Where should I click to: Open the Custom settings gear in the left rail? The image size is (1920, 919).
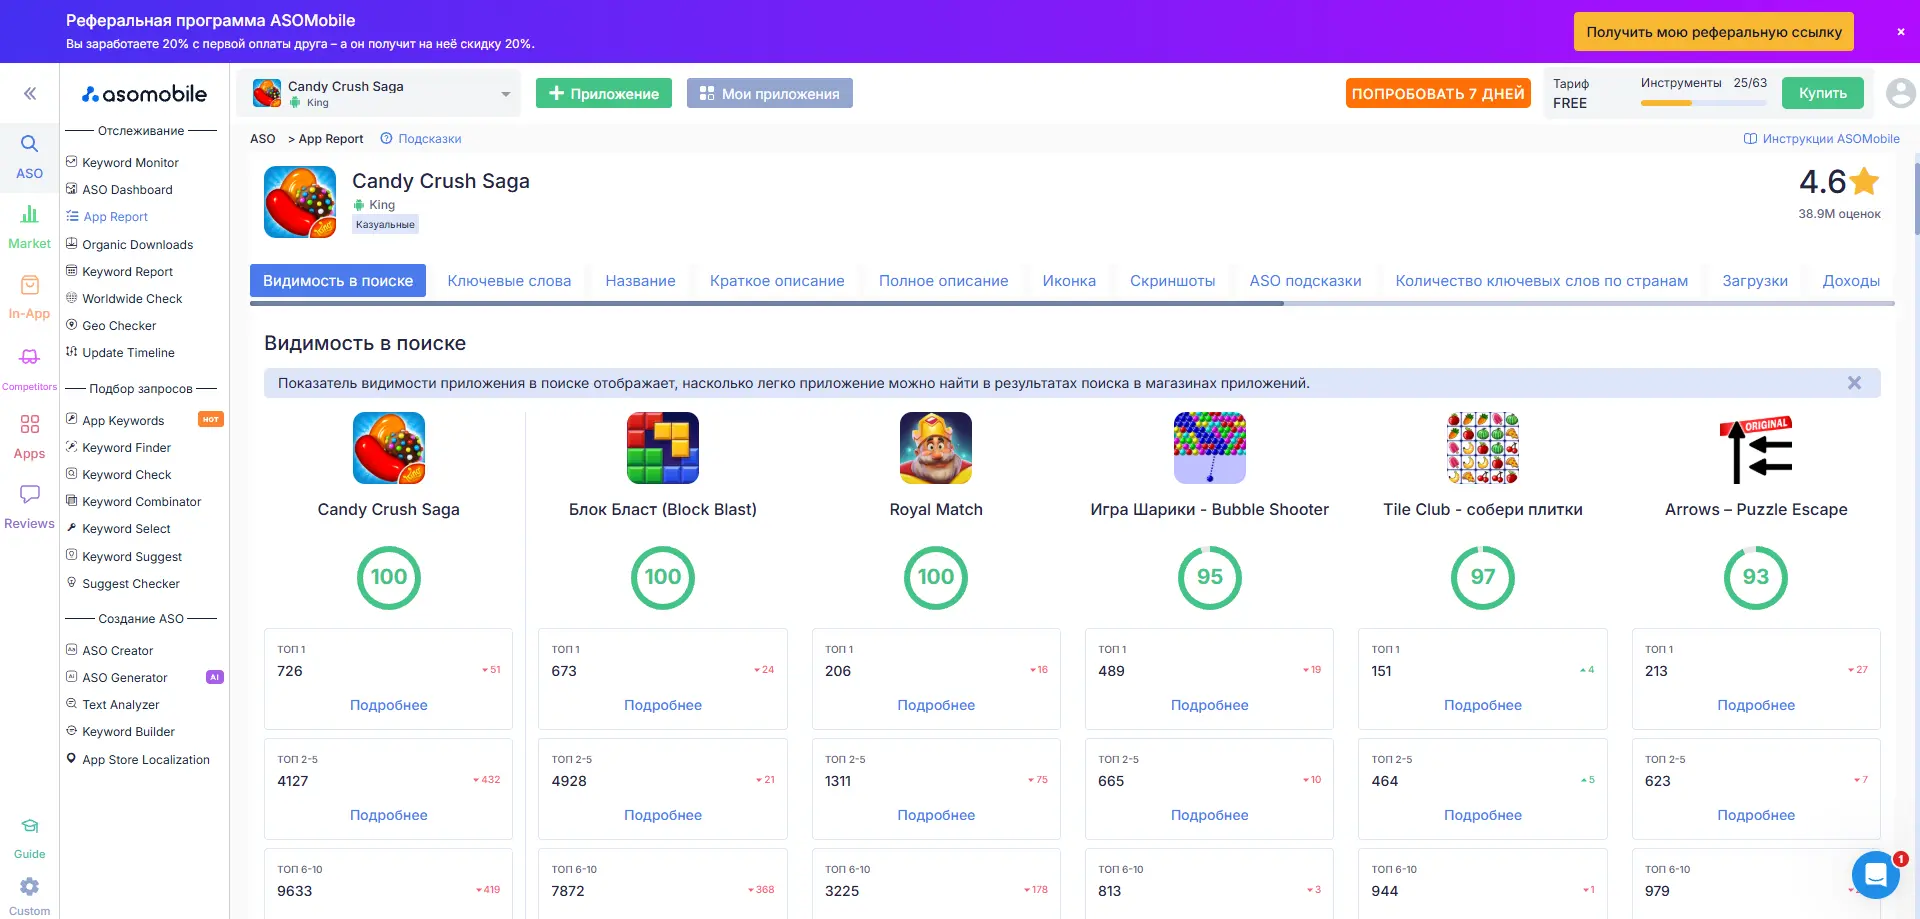click(x=29, y=896)
